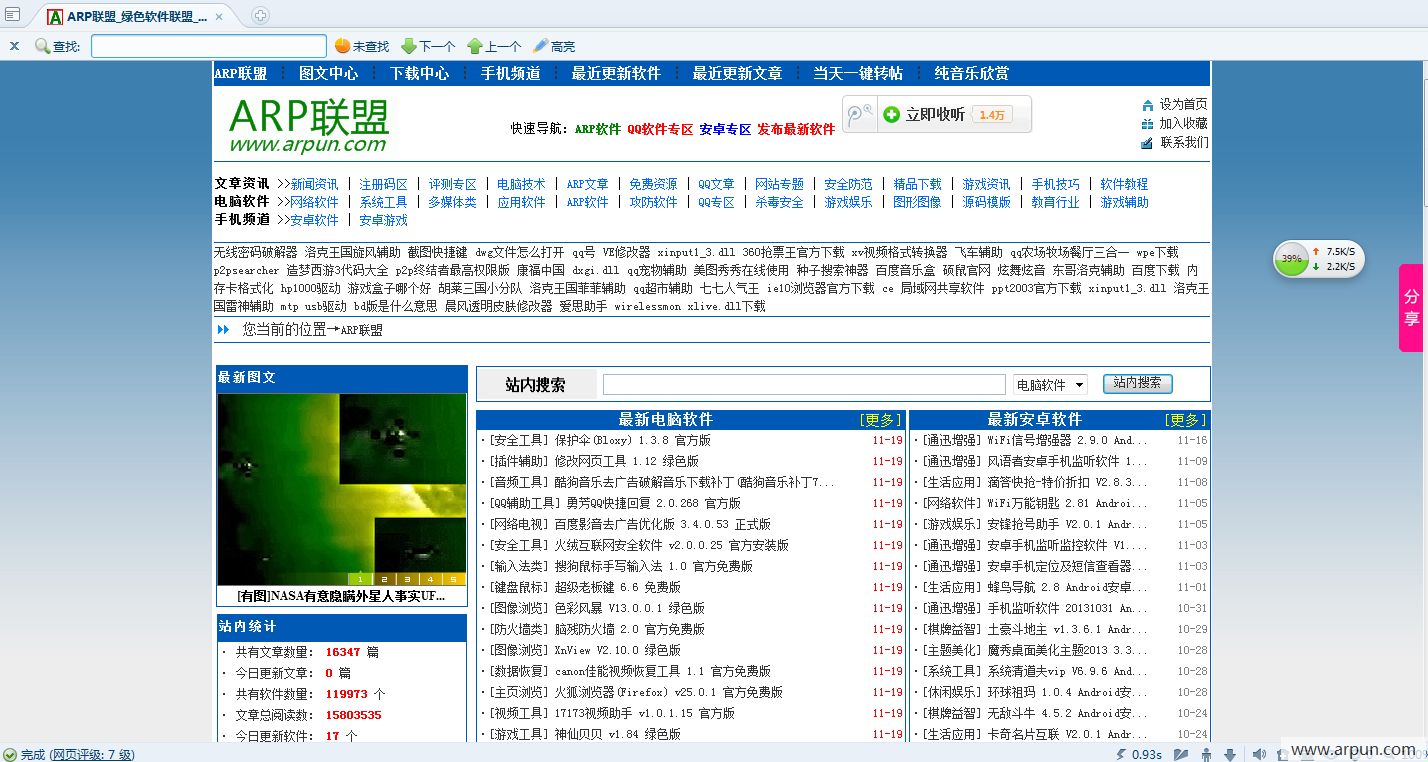Open the [有图]NASA有意隐瞒外星人事实 caption link

tap(341, 596)
